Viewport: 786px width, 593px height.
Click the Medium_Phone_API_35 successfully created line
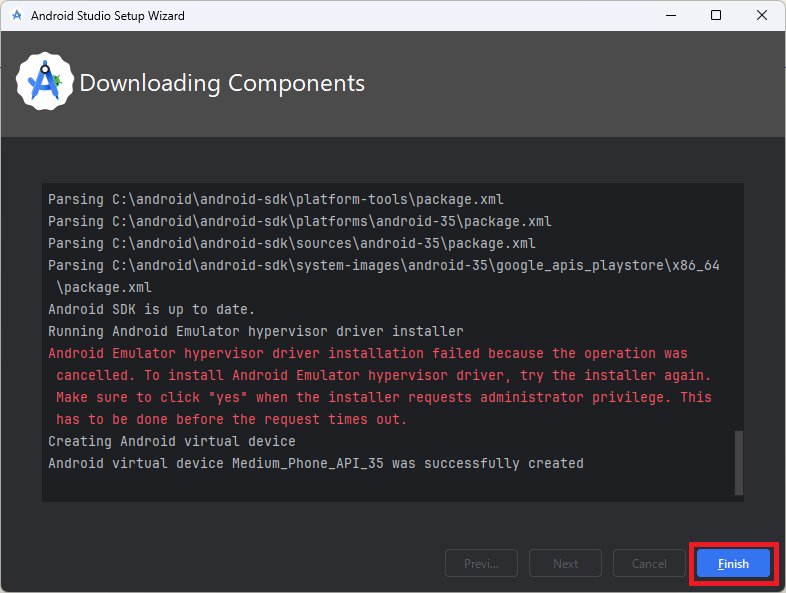(315, 463)
